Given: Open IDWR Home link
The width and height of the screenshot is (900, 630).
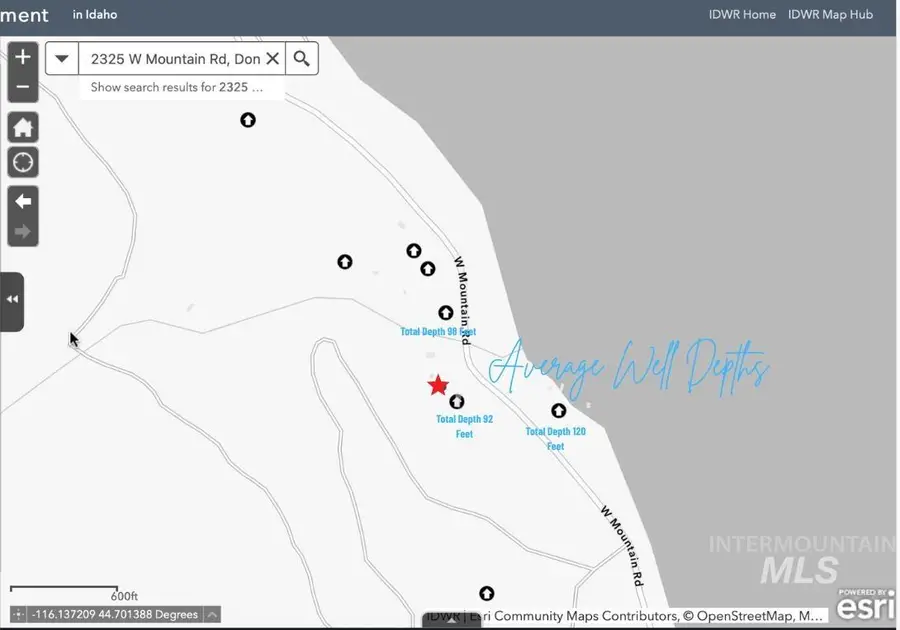Looking at the screenshot, I should click(x=742, y=15).
